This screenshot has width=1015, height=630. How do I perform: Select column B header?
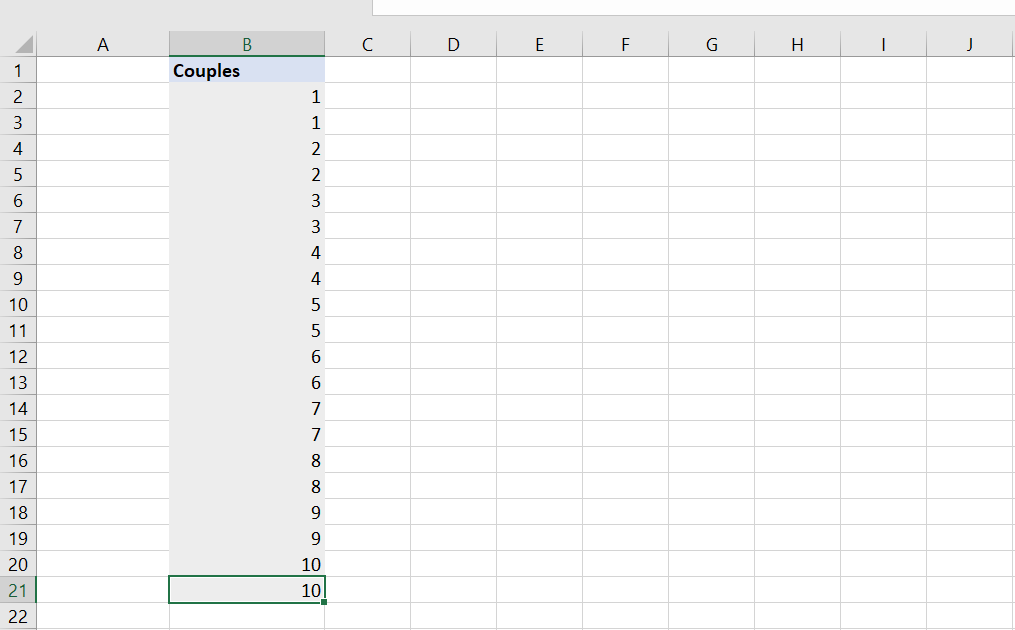point(247,44)
